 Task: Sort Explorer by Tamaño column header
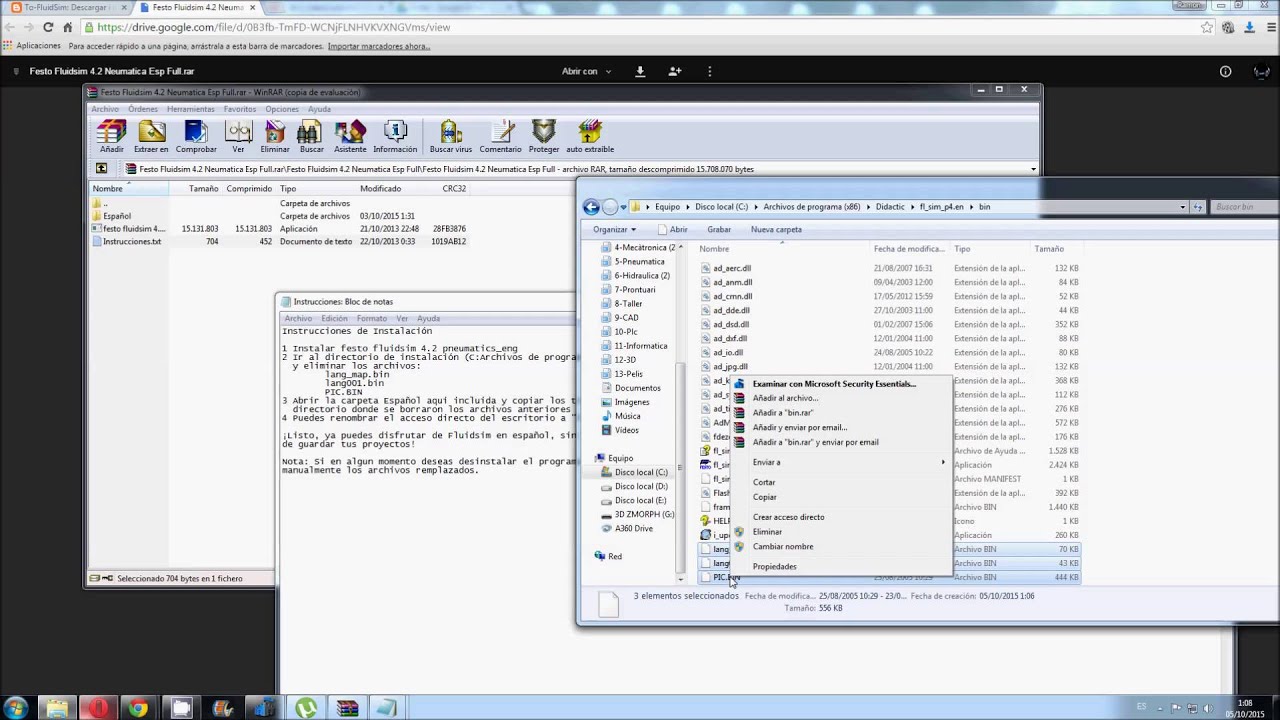[1049, 249]
